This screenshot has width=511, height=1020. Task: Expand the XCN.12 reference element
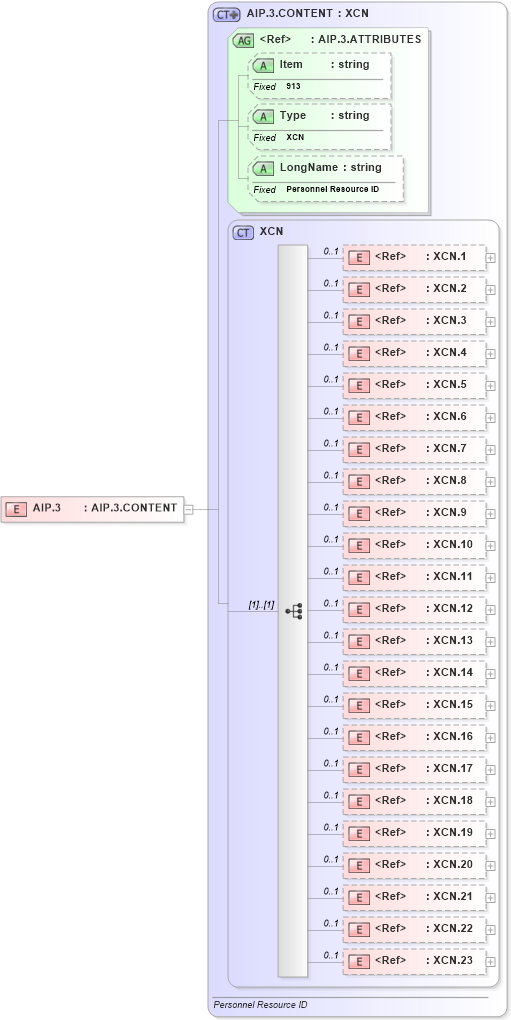click(490, 610)
